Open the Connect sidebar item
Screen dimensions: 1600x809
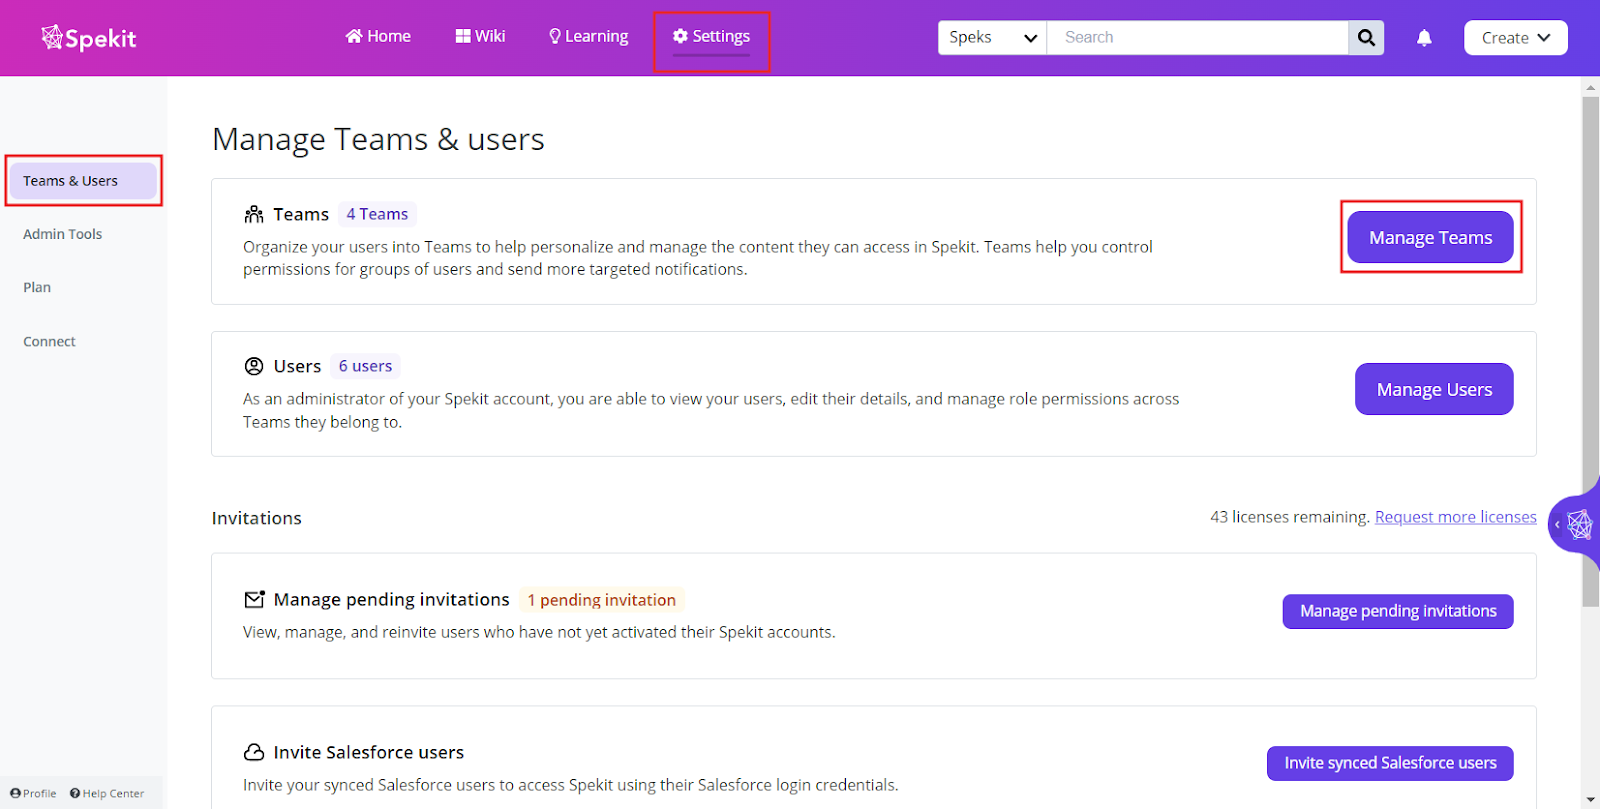(x=49, y=341)
